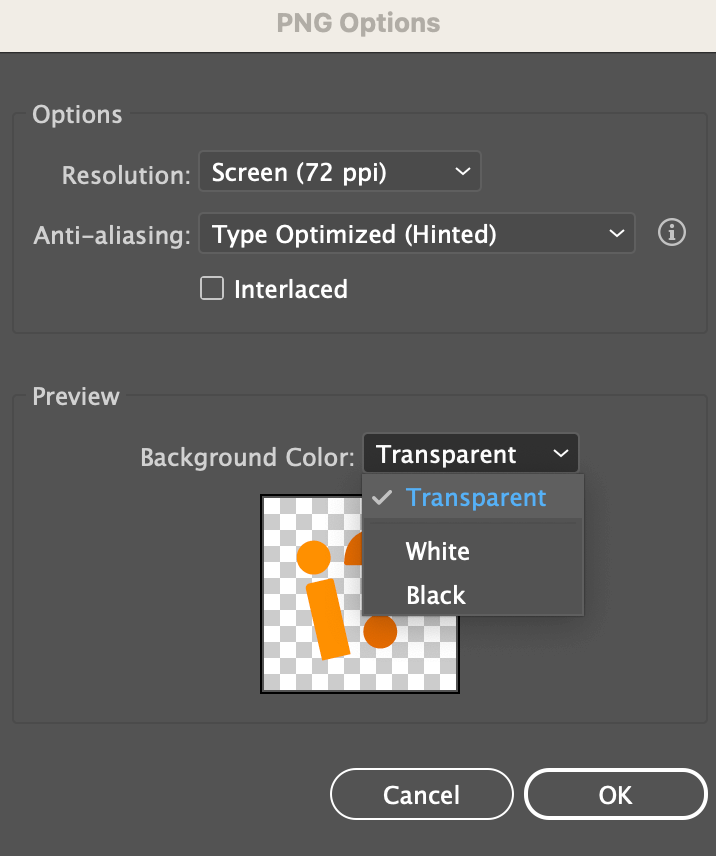Image resolution: width=716 pixels, height=856 pixels.
Task: Select Transparent from the background color list
Action: pyautogui.click(x=476, y=497)
